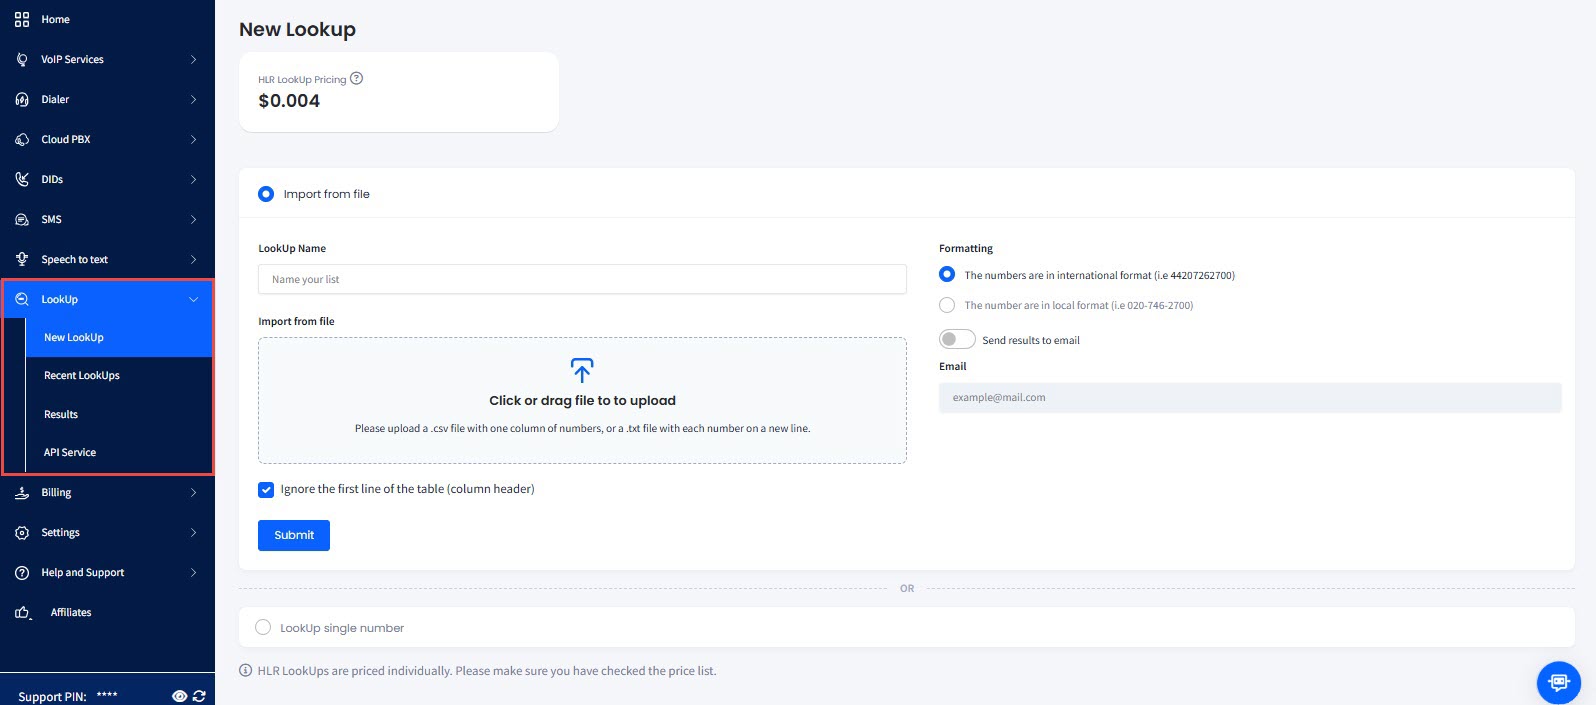Uncheck Ignore the first line checkbox
The width and height of the screenshot is (1596, 705).
click(266, 490)
